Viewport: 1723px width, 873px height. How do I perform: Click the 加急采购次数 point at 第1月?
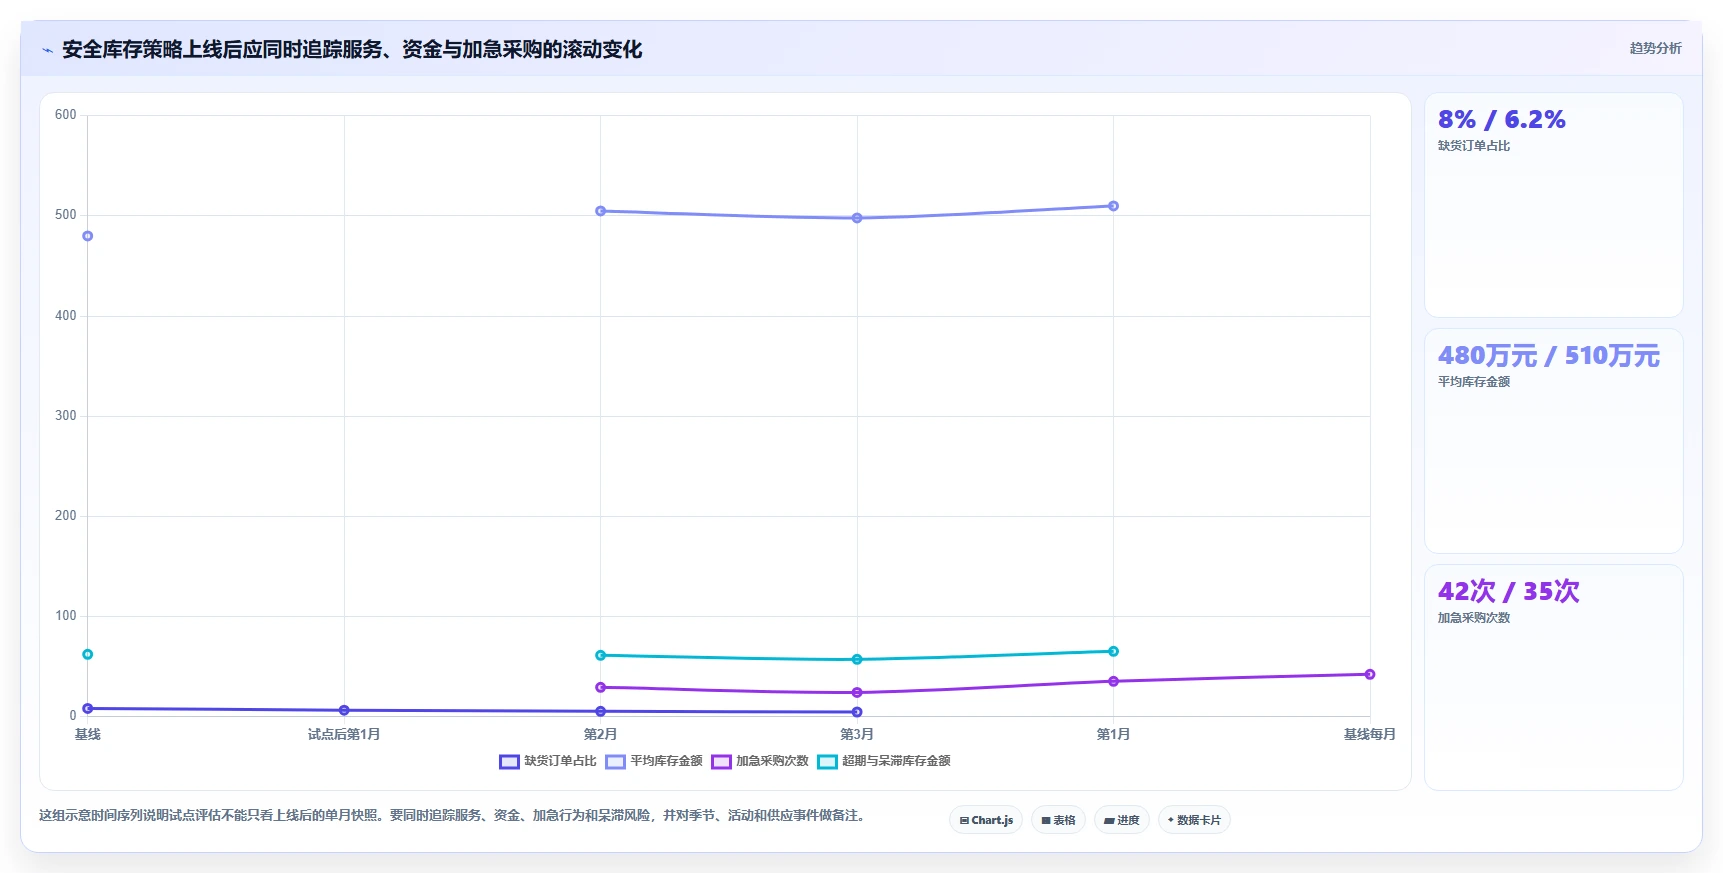tap(1113, 681)
